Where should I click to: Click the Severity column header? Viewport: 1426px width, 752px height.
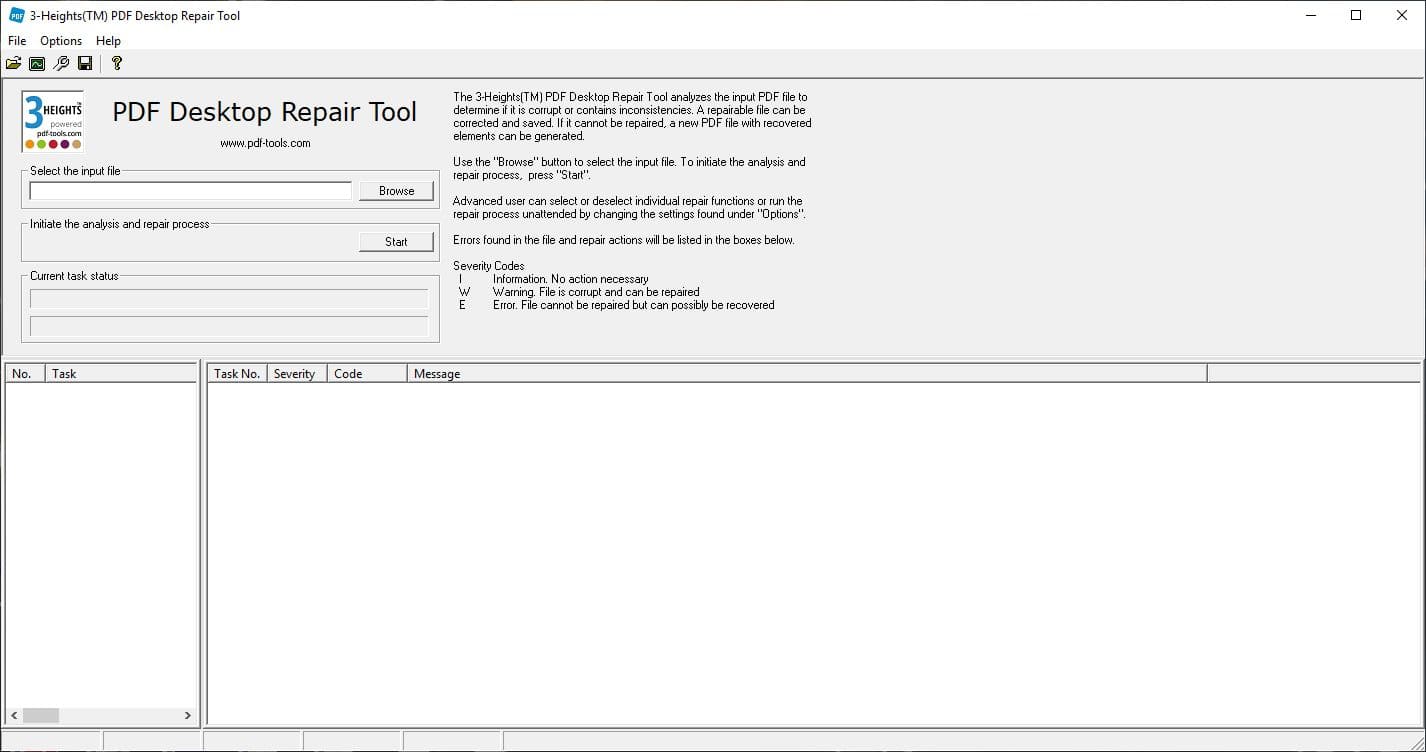click(297, 374)
